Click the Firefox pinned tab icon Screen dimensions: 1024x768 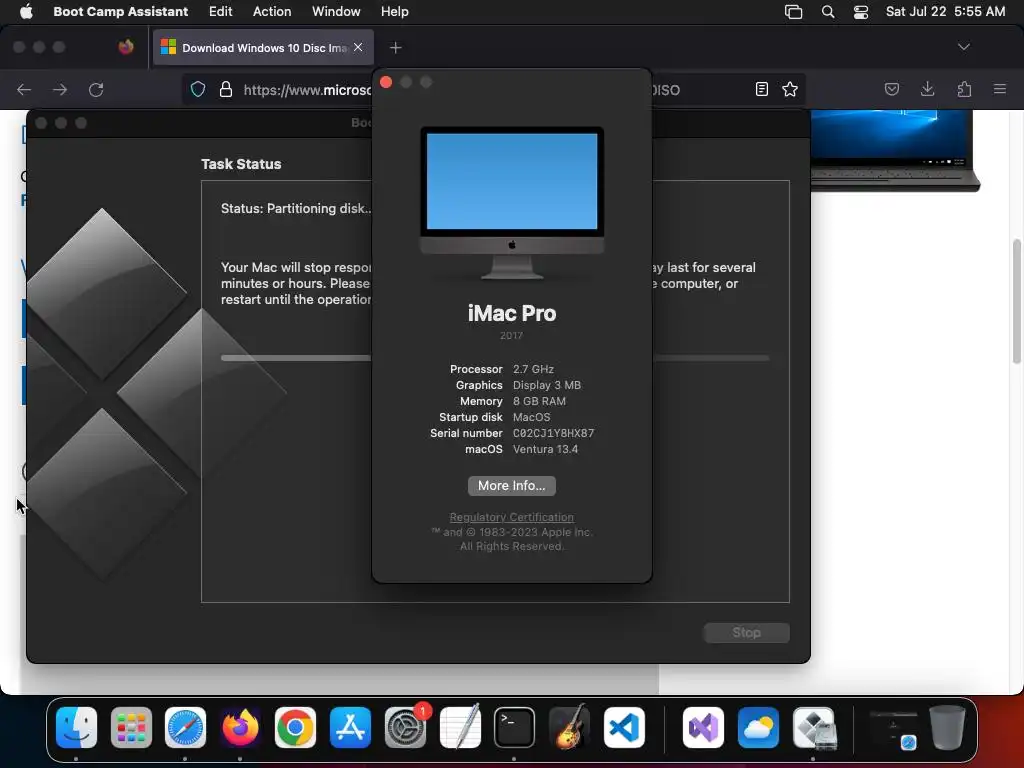point(126,47)
